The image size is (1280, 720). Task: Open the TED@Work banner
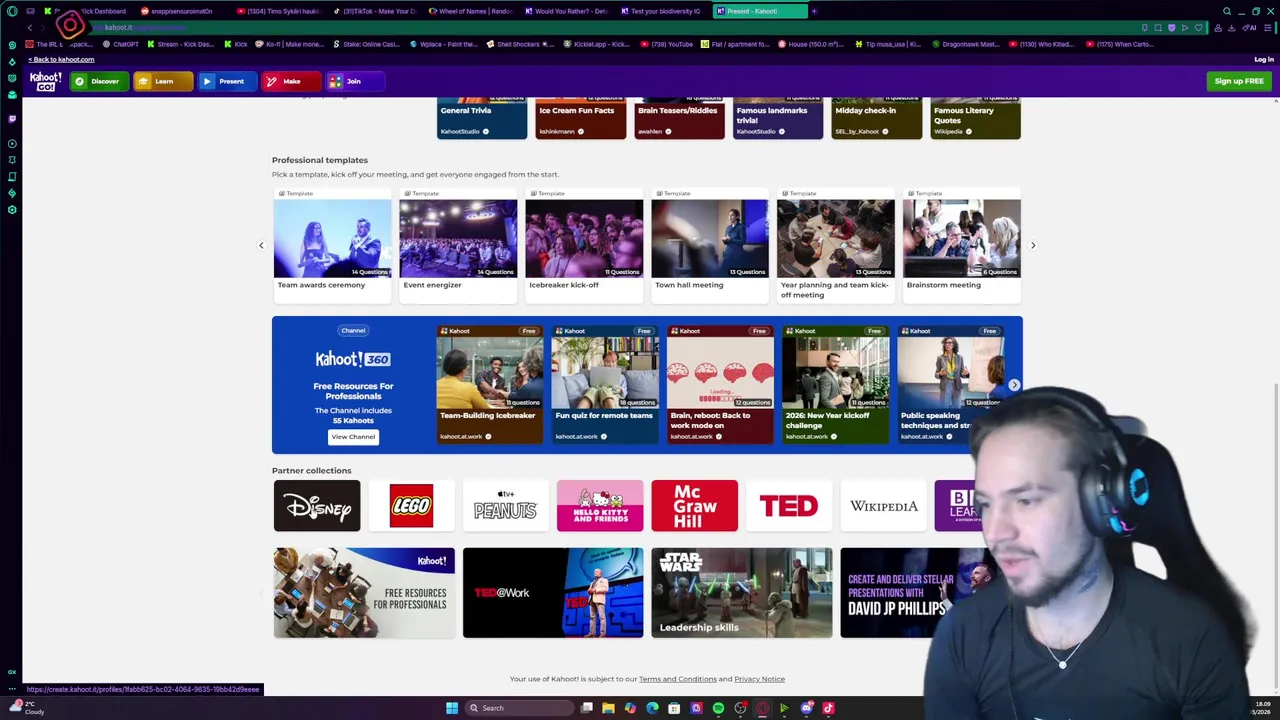coord(553,592)
